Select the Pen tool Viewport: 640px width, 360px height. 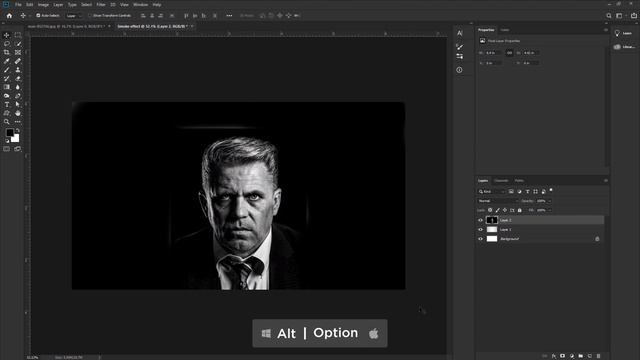coord(18,96)
